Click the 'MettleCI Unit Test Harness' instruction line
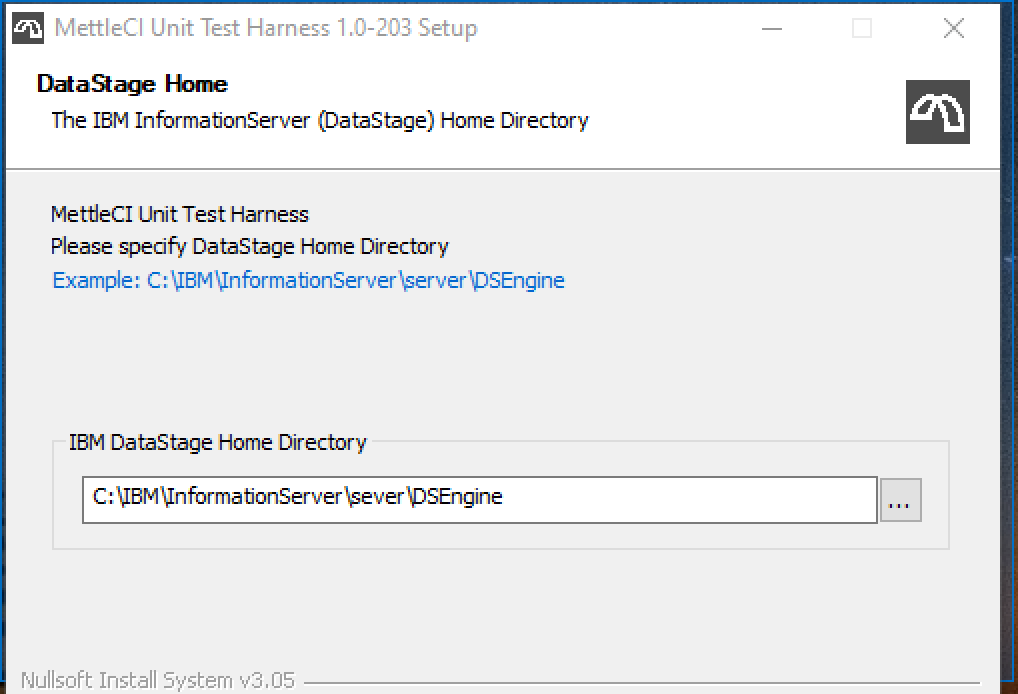The width and height of the screenshot is (1018, 694). [x=179, y=214]
